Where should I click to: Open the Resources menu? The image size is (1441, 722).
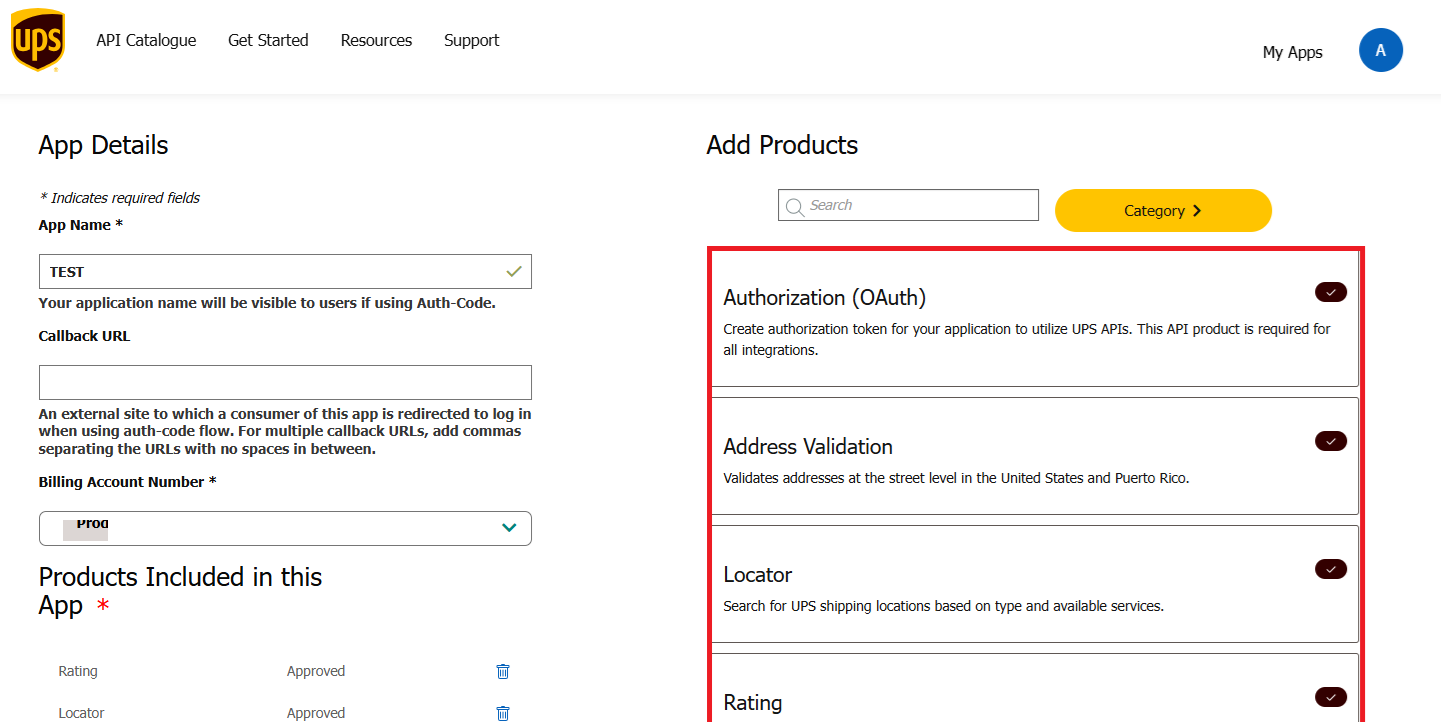coord(376,40)
